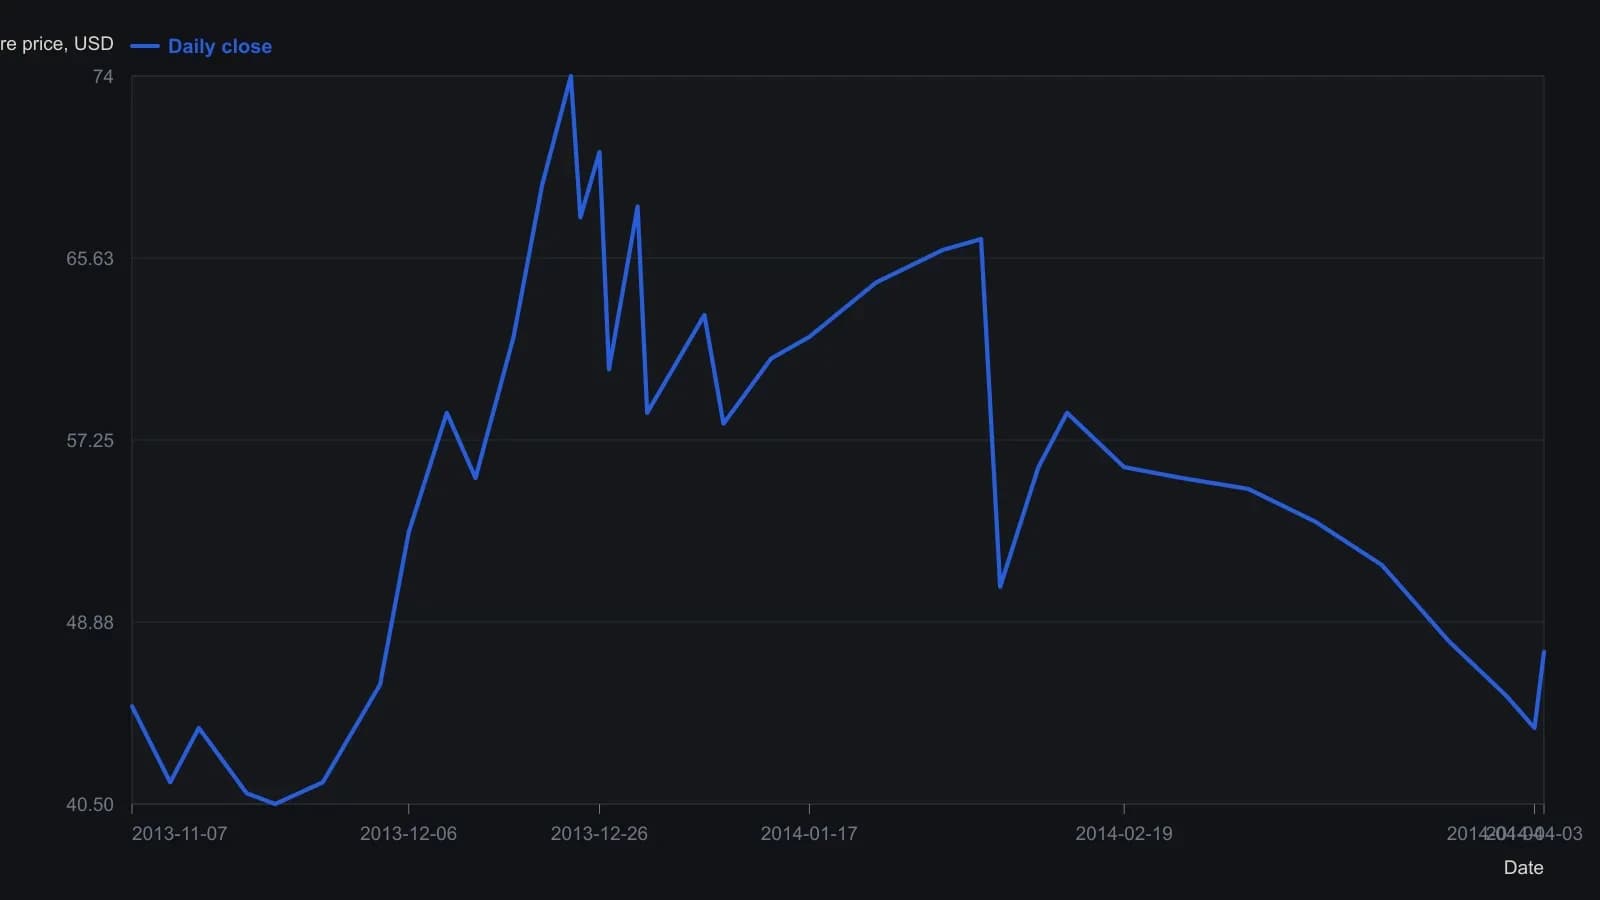Select the 65.63 y-axis label
The width and height of the screenshot is (1600, 900).
[x=90, y=258]
